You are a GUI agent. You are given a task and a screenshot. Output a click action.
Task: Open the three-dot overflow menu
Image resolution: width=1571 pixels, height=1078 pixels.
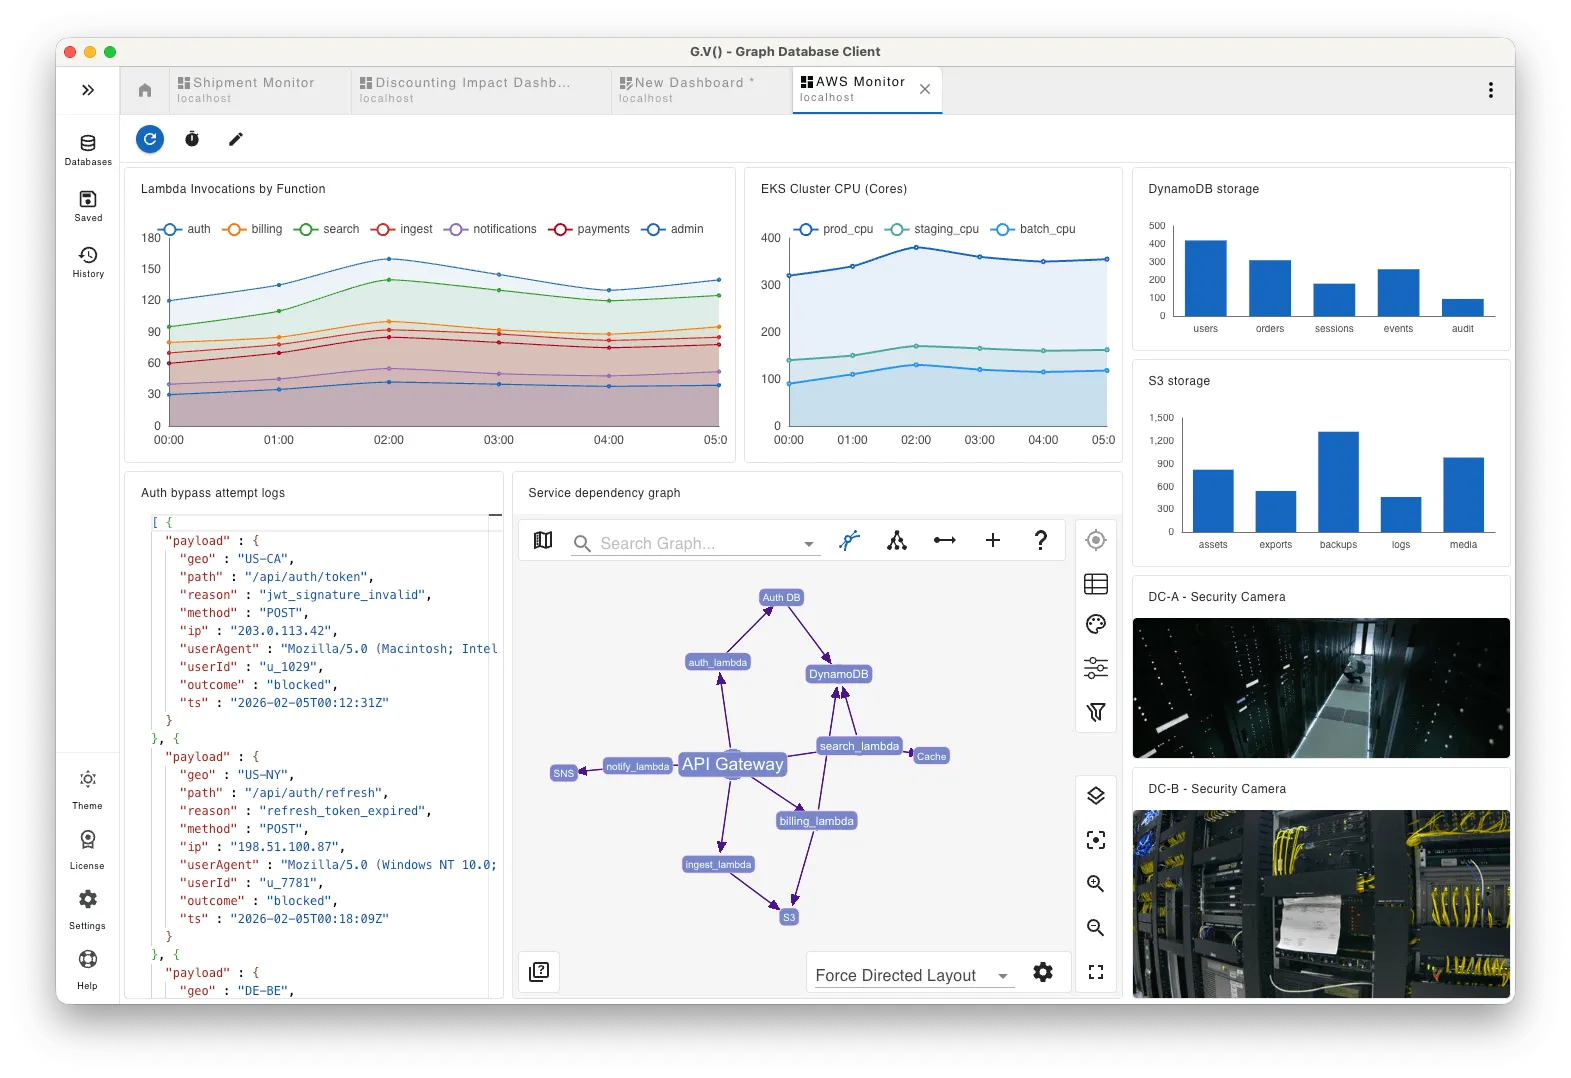[x=1490, y=90]
